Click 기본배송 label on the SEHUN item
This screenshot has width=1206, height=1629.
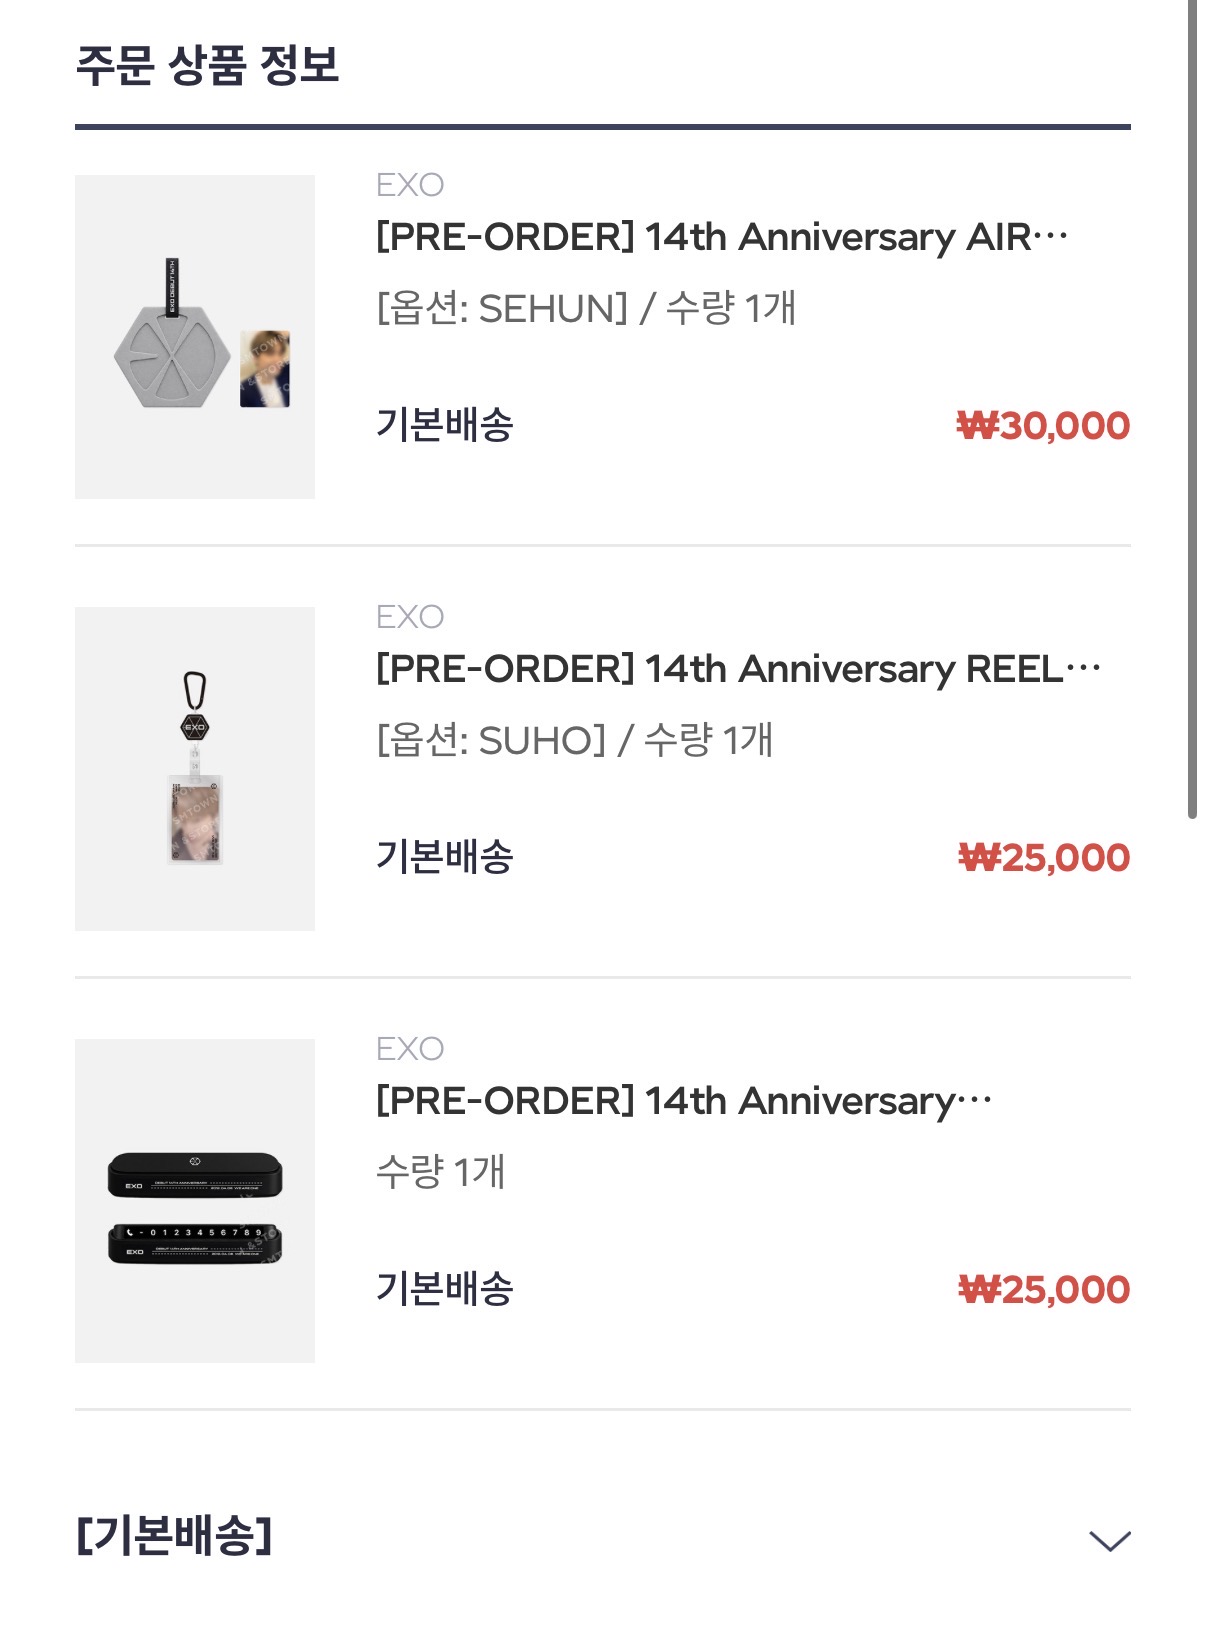pyautogui.click(x=445, y=425)
